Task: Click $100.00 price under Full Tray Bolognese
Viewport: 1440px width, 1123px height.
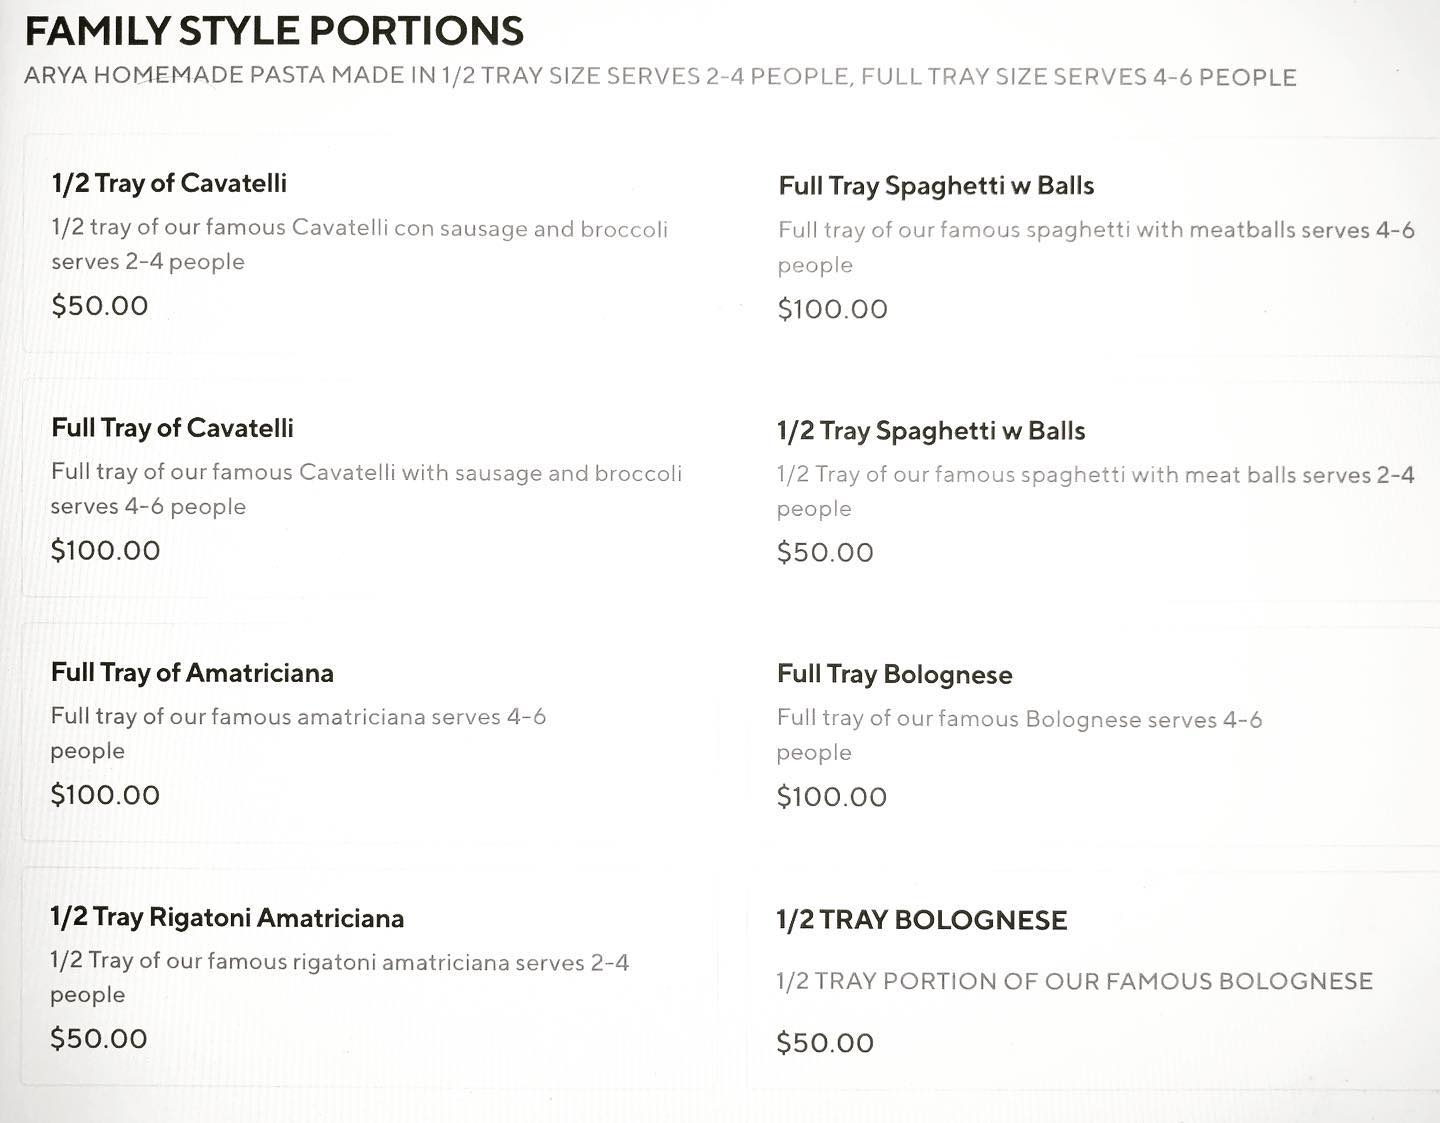Action: [x=831, y=797]
